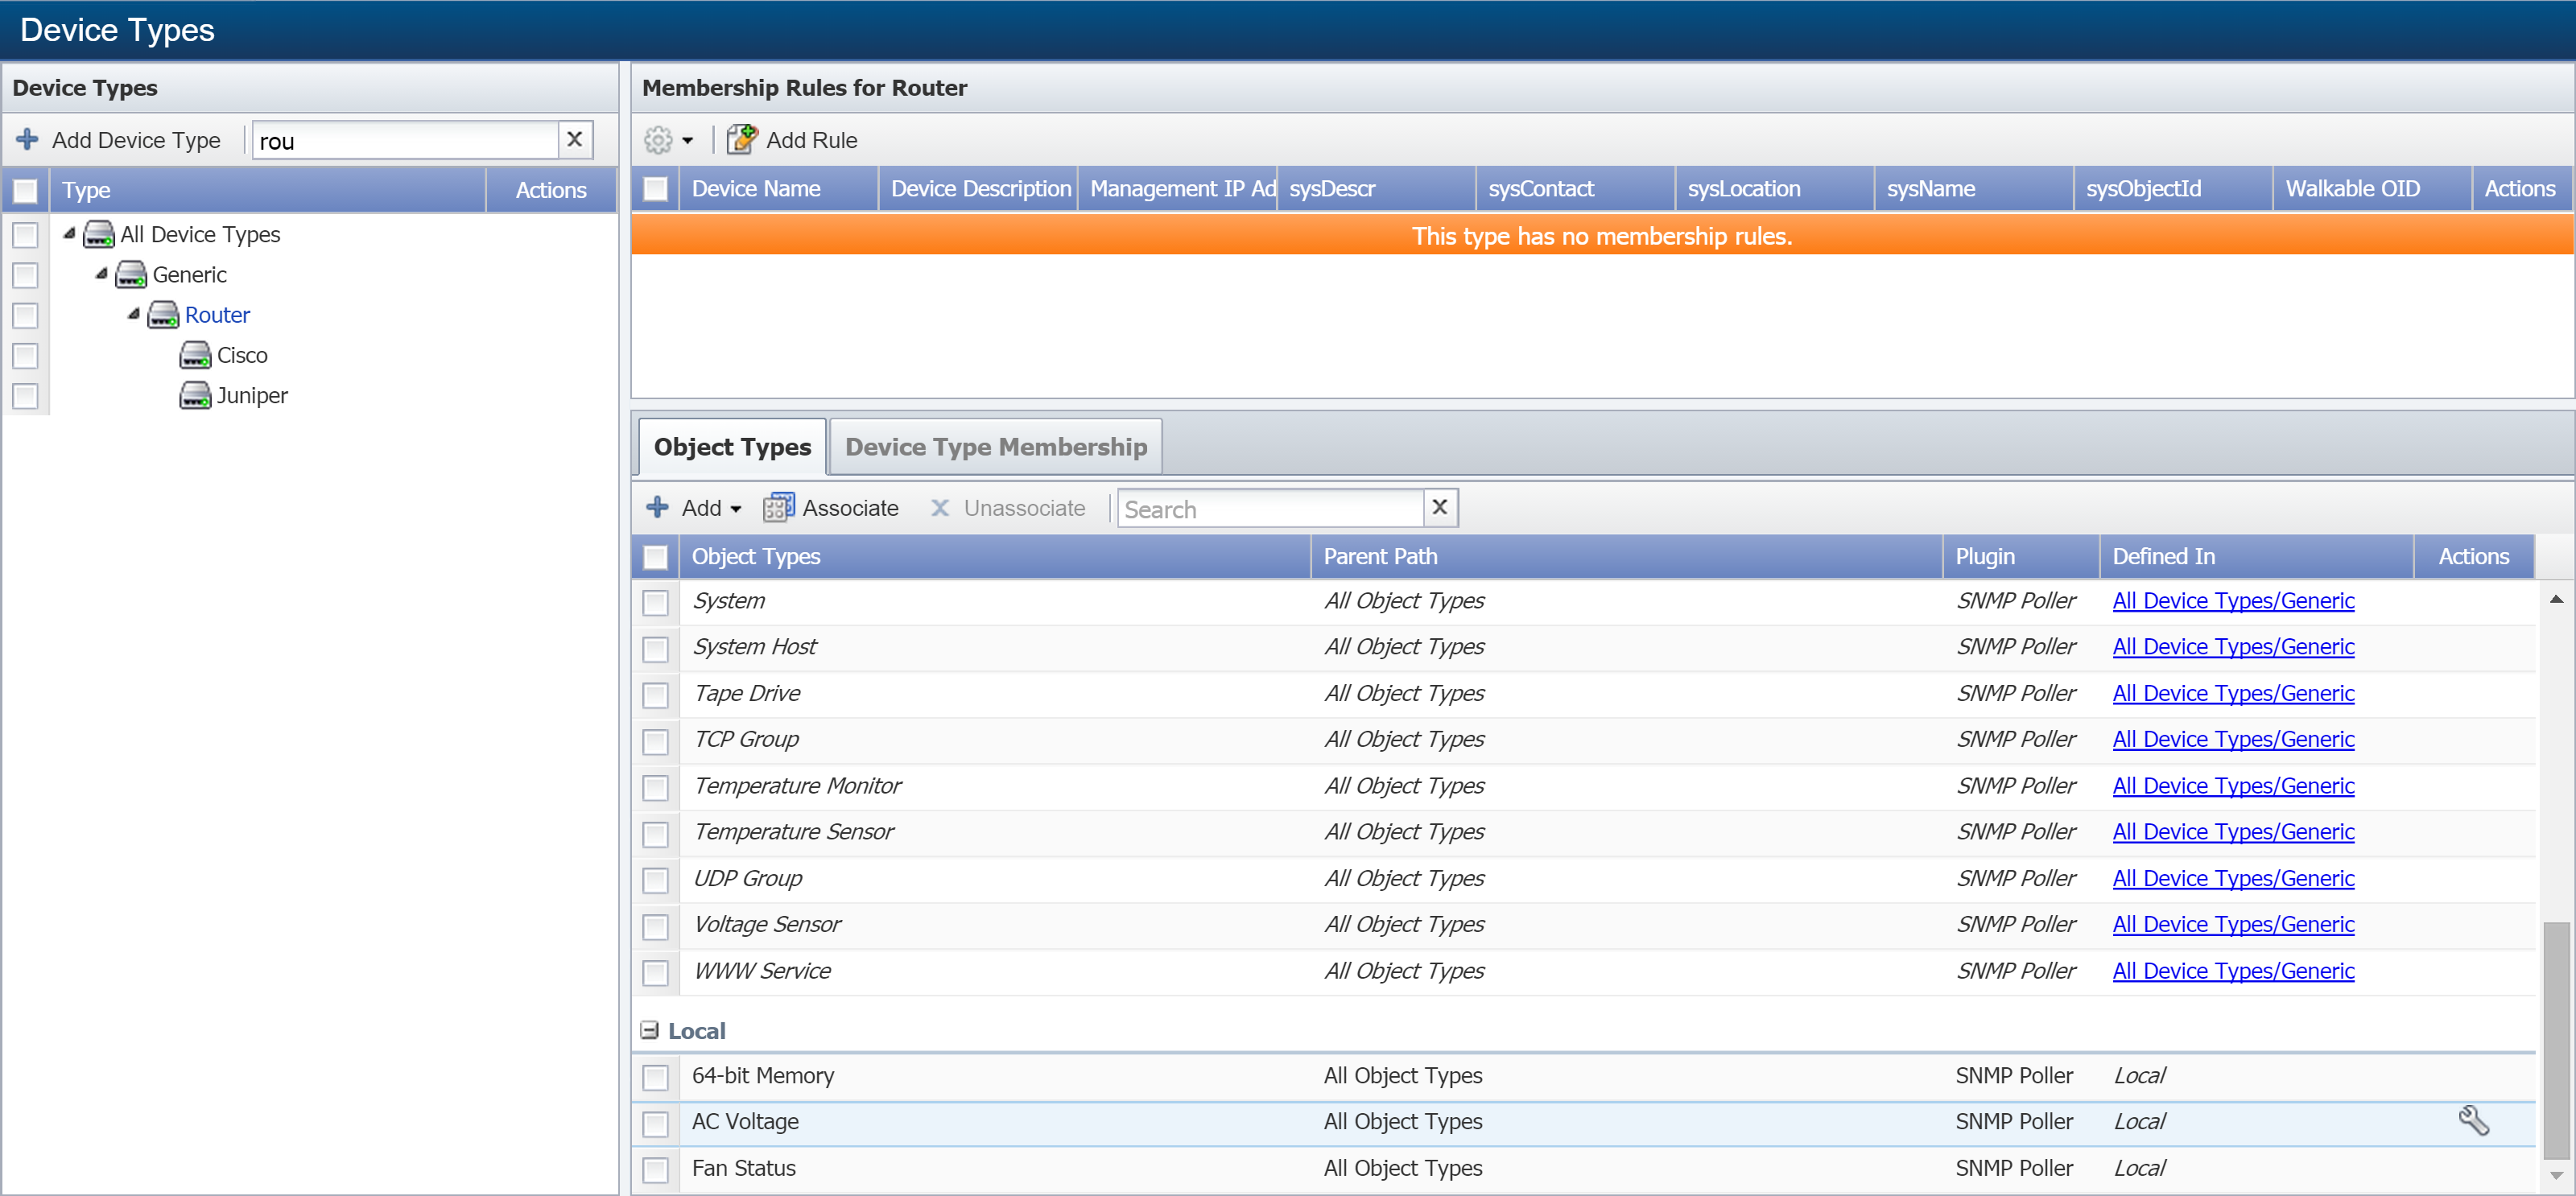
Task: Check the Fan Status checkbox
Action: (x=655, y=1169)
